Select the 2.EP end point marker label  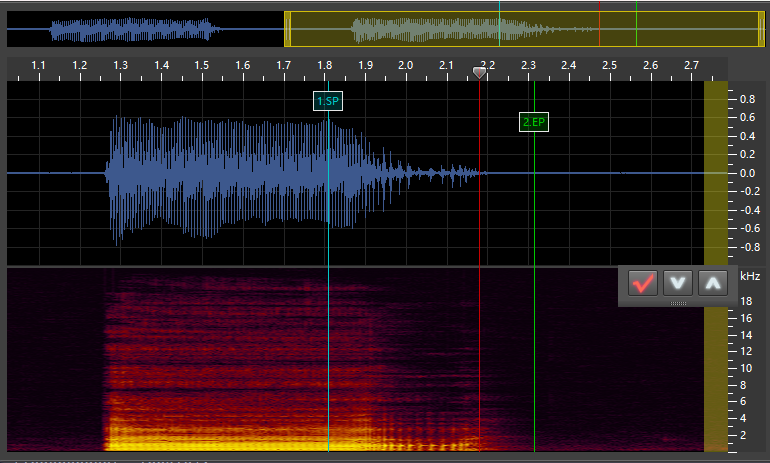[x=534, y=122]
